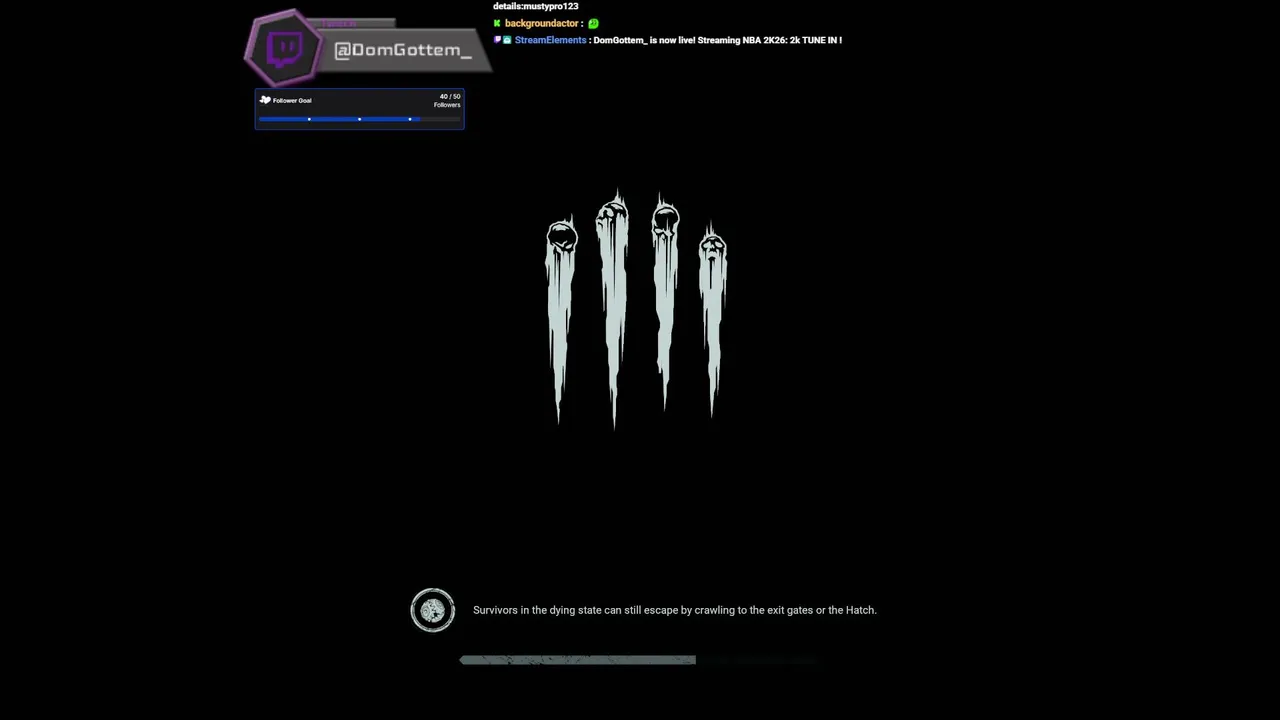
Task: Click the blue follower goal progress bar
Action: pos(359,119)
